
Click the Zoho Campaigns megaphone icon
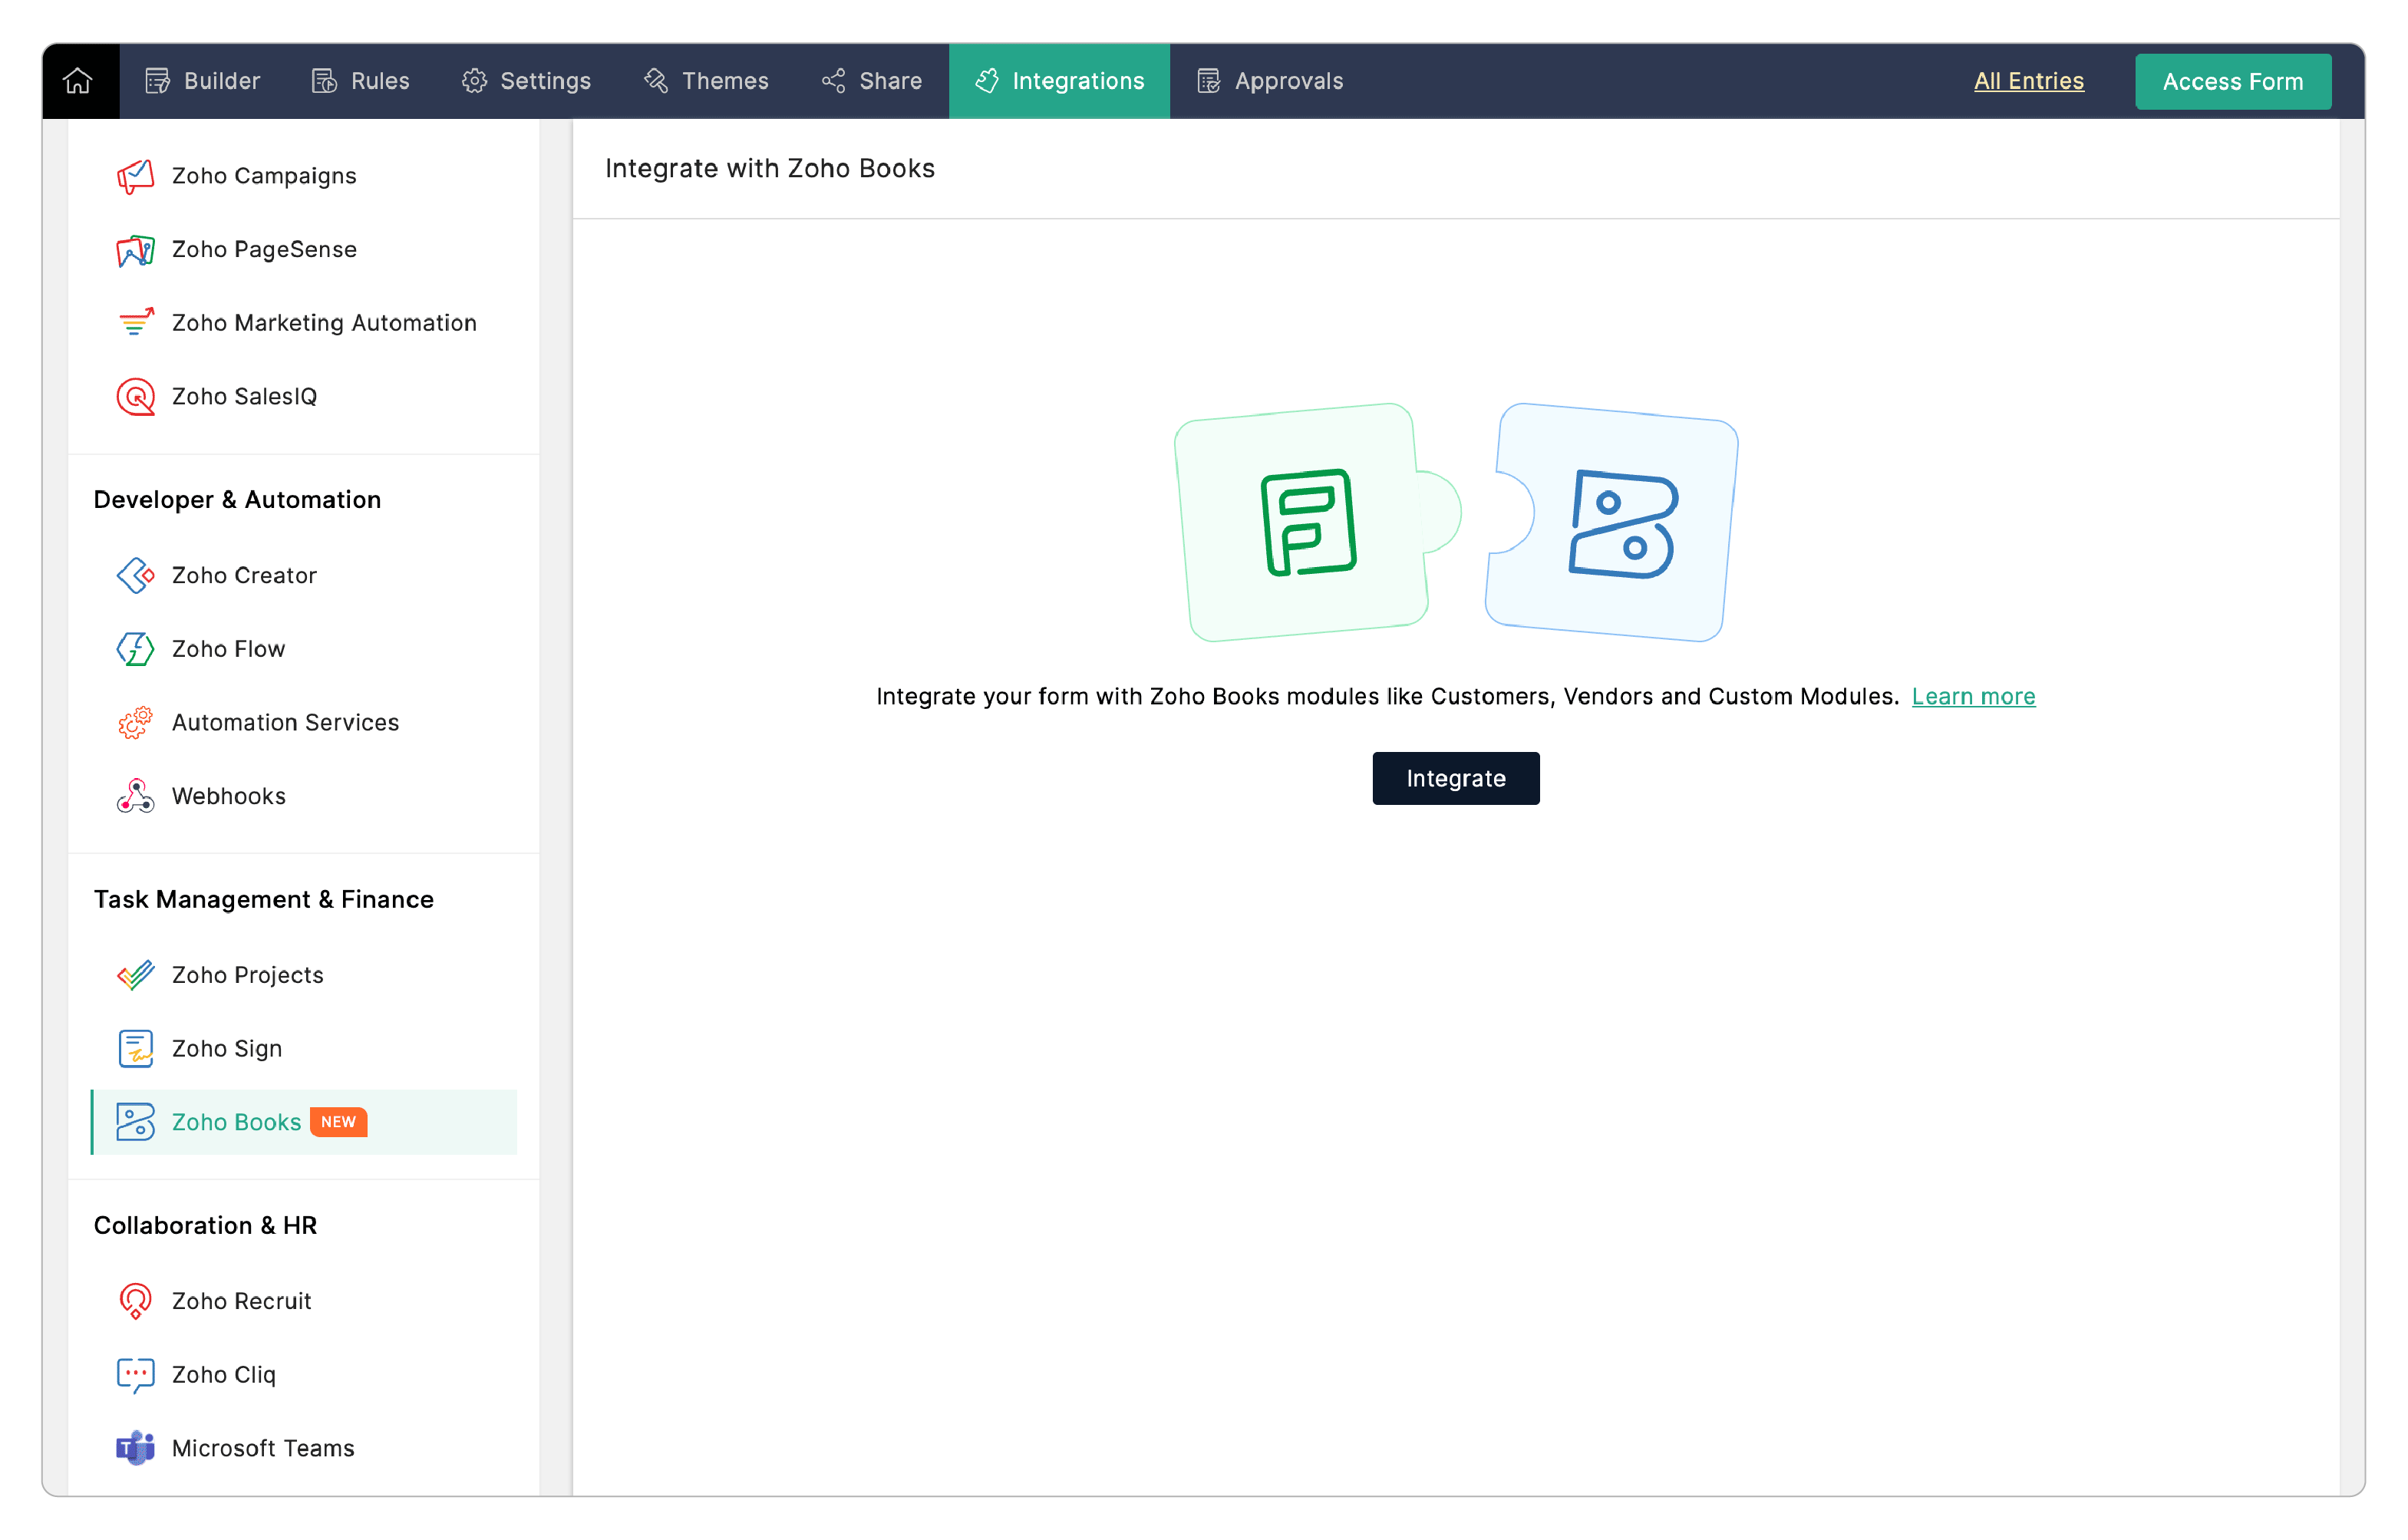[135, 176]
